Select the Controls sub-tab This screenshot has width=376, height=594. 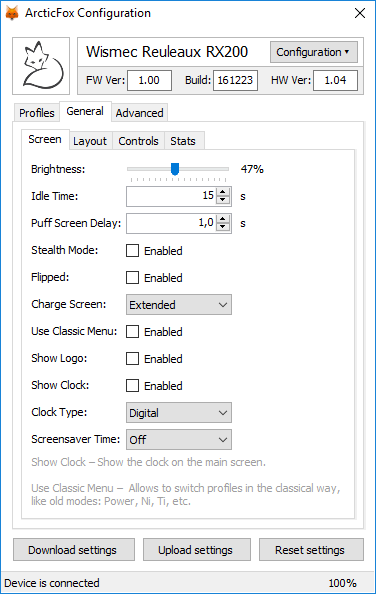point(138,141)
